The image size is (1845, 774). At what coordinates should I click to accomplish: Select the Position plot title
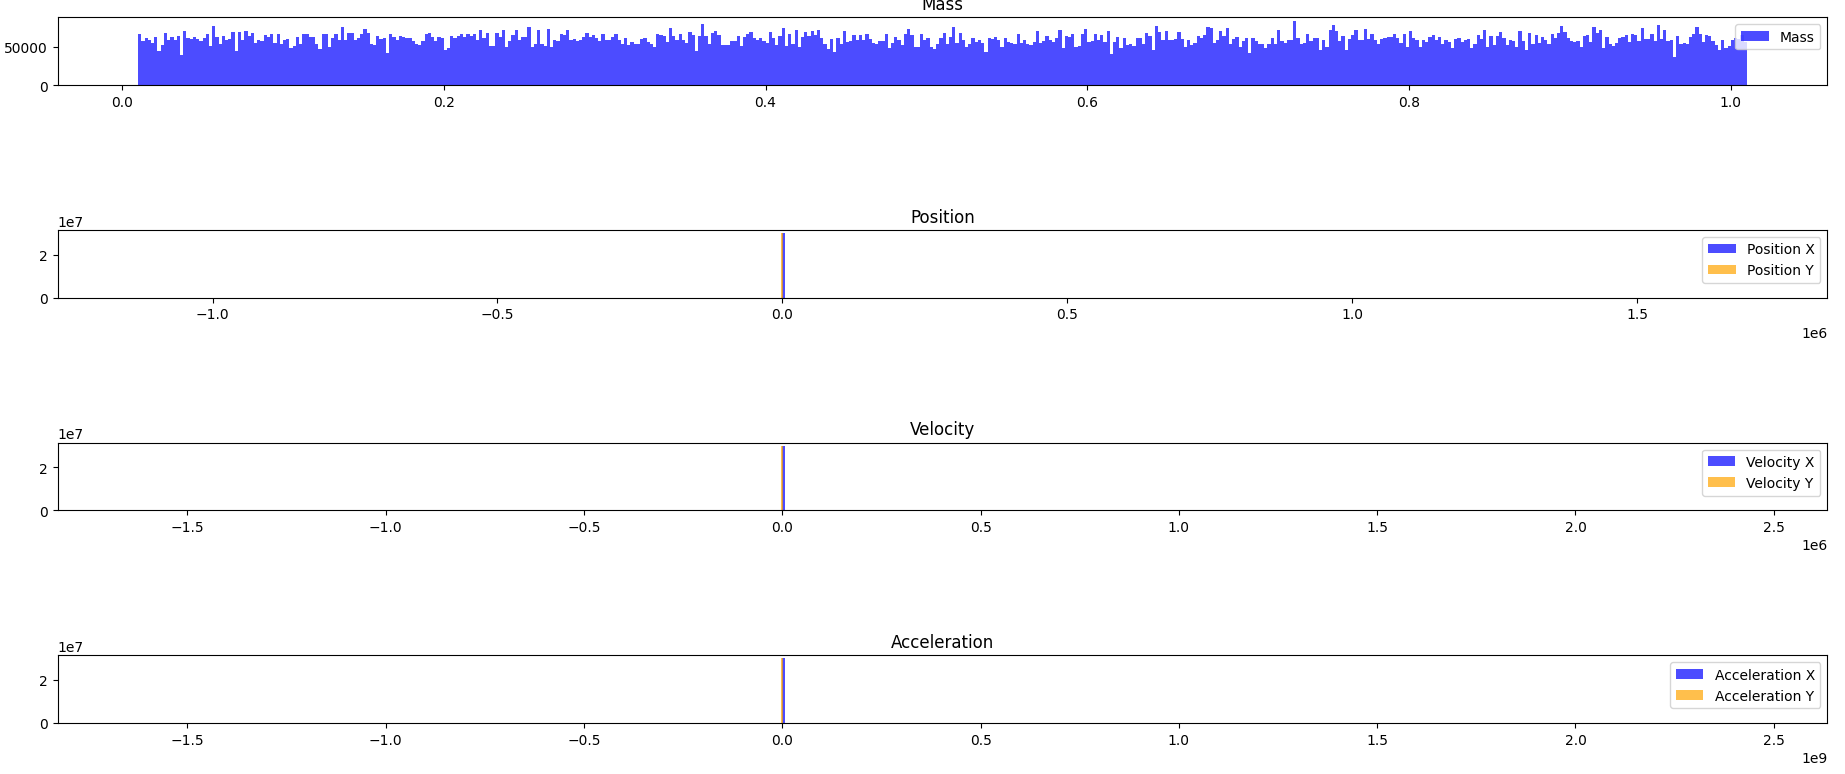pos(942,217)
